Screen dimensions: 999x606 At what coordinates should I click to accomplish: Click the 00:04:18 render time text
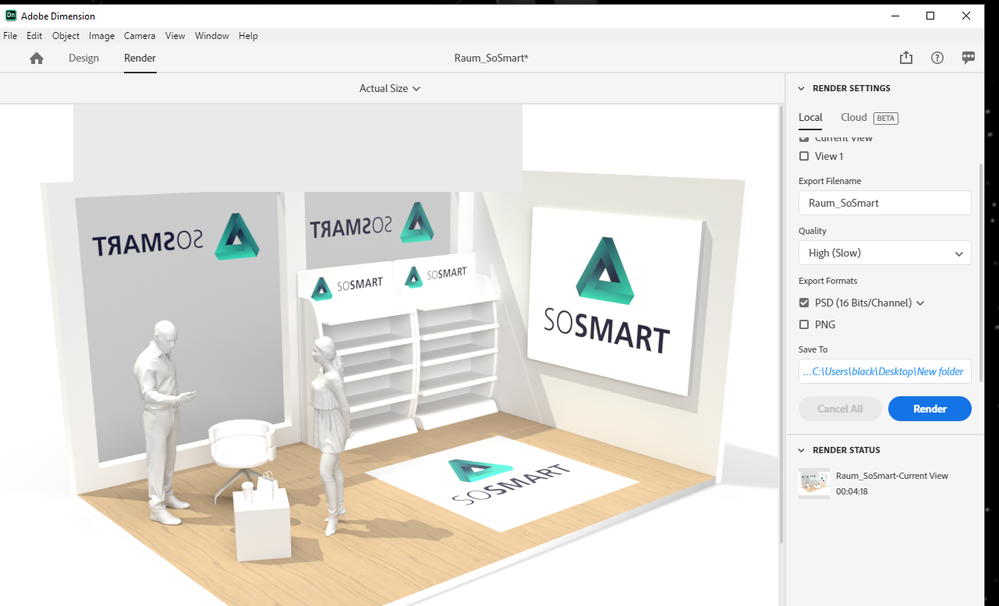click(x=852, y=491)
